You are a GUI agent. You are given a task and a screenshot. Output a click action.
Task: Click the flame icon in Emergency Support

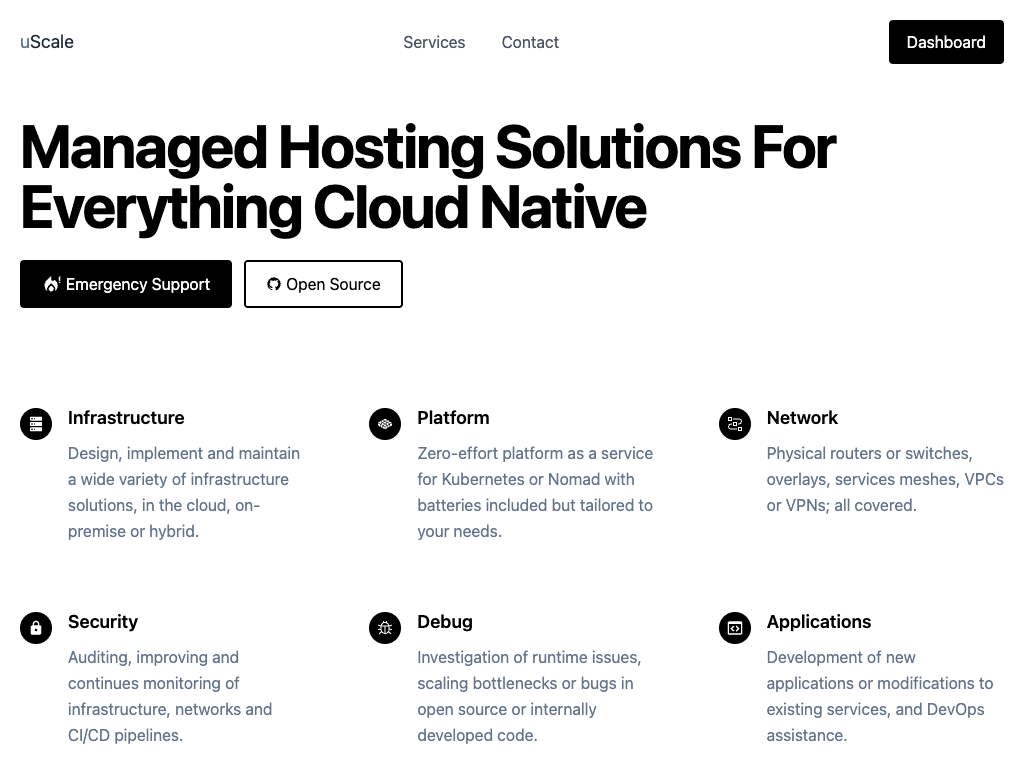52,284
